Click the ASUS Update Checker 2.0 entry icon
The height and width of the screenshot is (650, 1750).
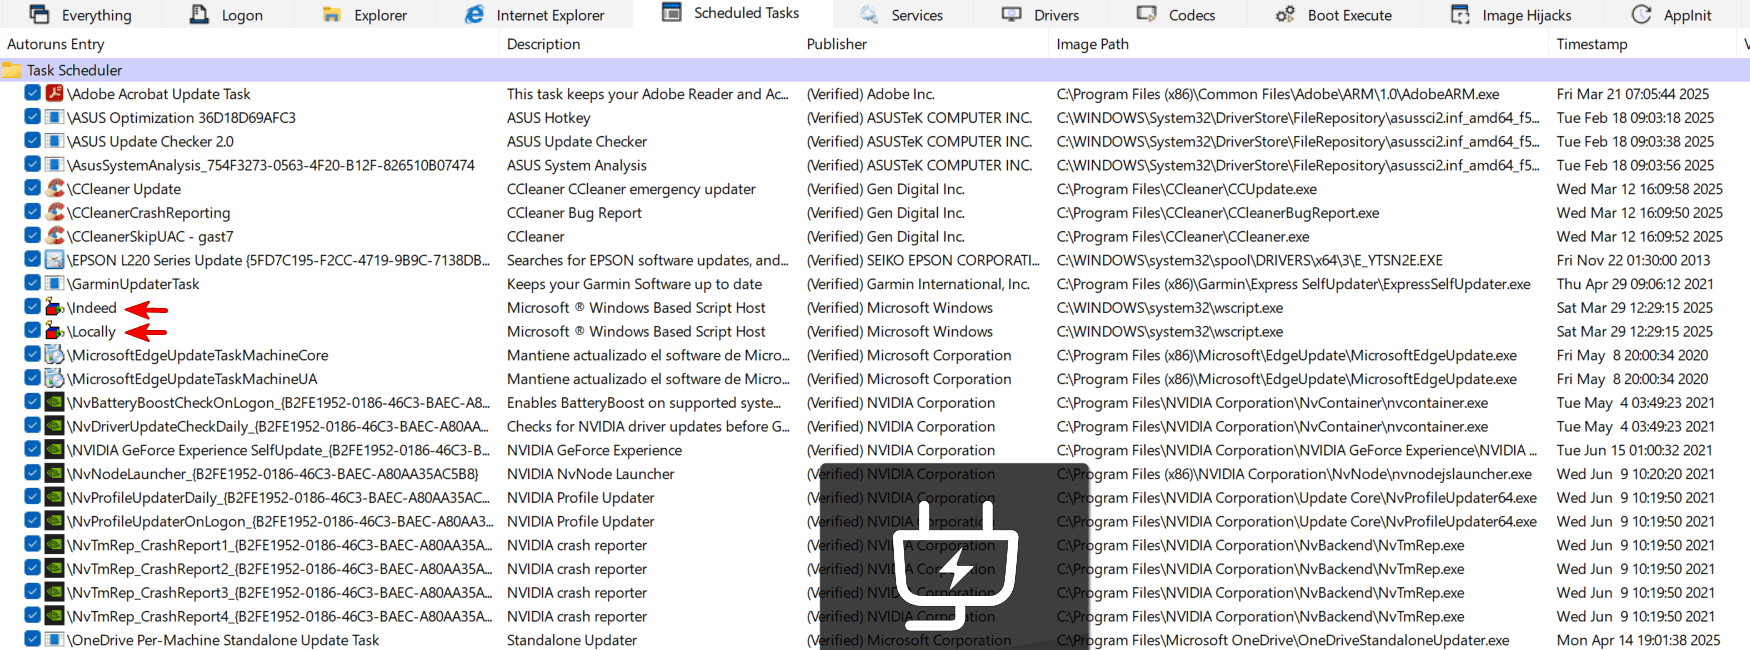pyautogui.click(x=55, y=141)
